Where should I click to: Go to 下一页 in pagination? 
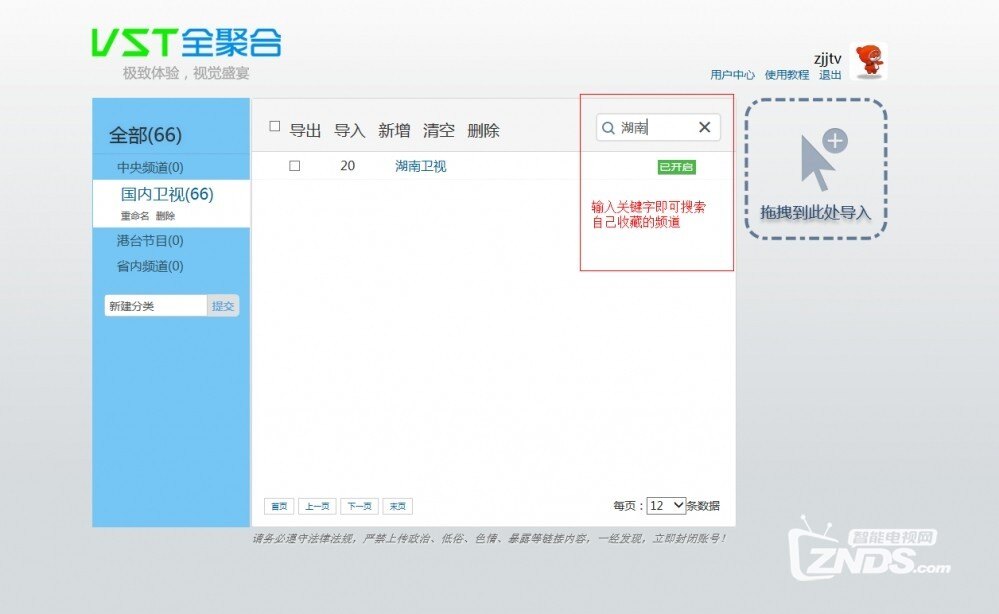tap(359, 507)
